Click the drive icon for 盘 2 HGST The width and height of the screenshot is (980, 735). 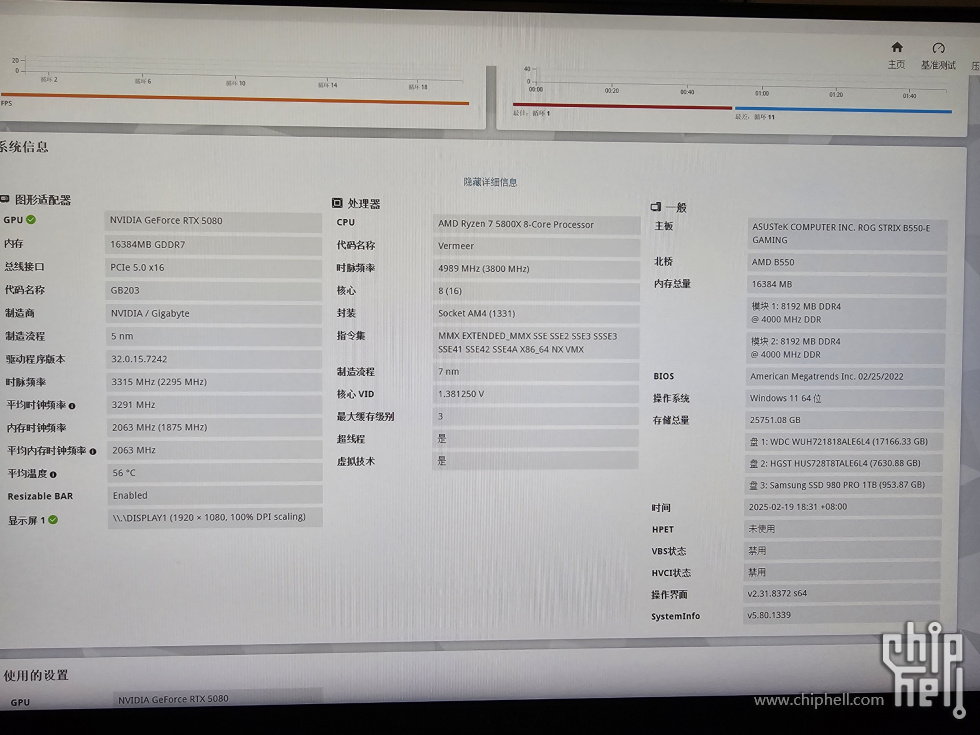[754, 463]
